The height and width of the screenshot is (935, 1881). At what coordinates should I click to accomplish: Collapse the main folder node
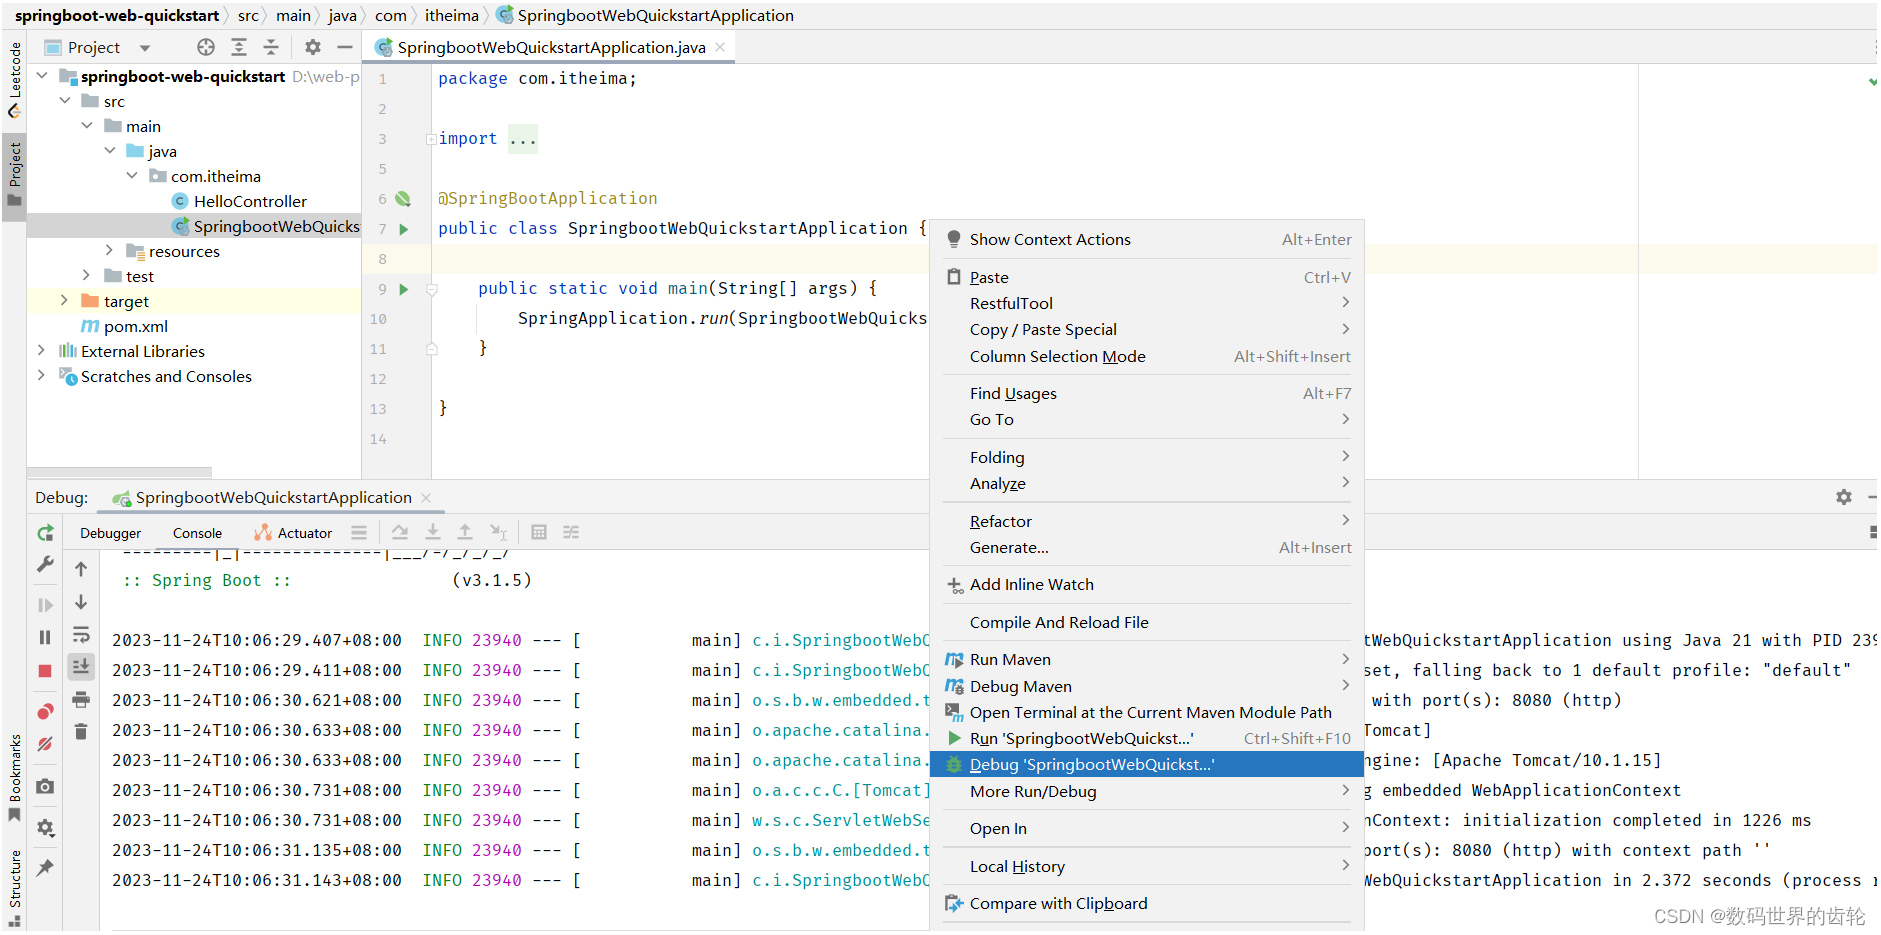[x=87, y=125]
